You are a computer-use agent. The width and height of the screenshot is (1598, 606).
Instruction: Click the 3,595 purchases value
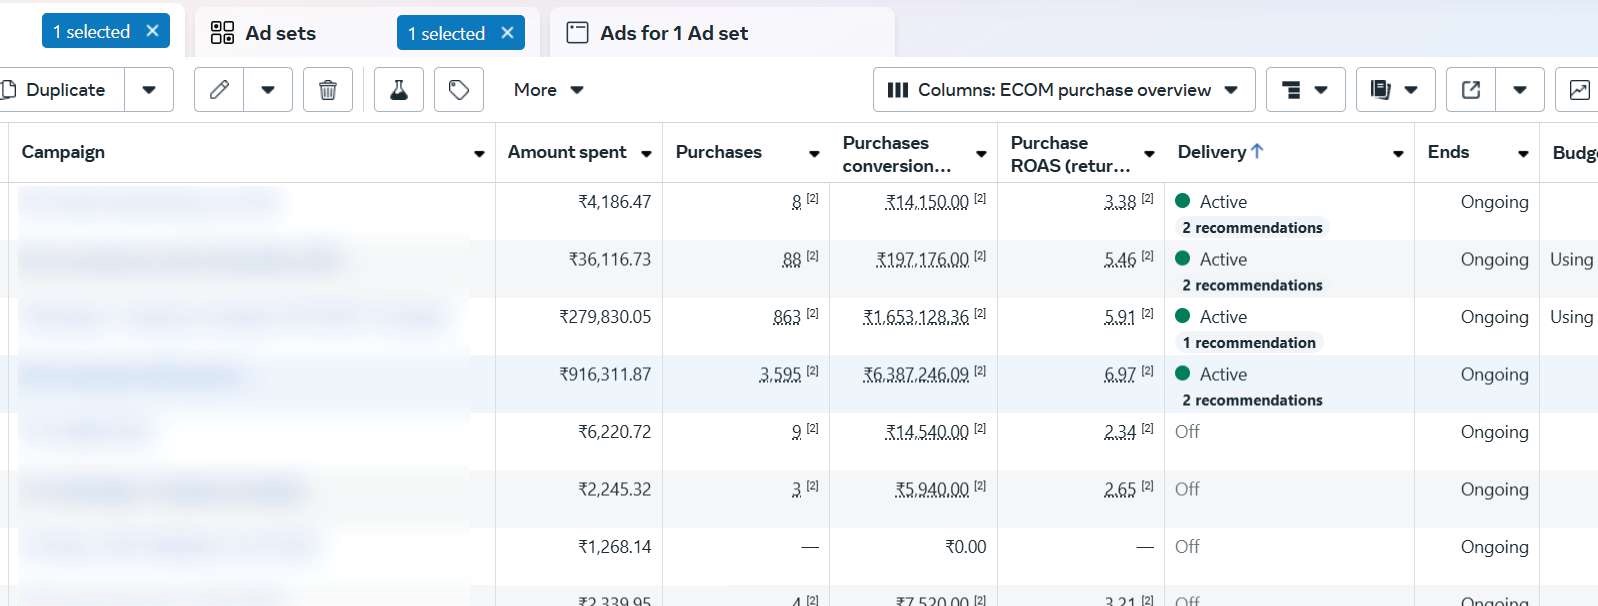(x=780, y=375)
